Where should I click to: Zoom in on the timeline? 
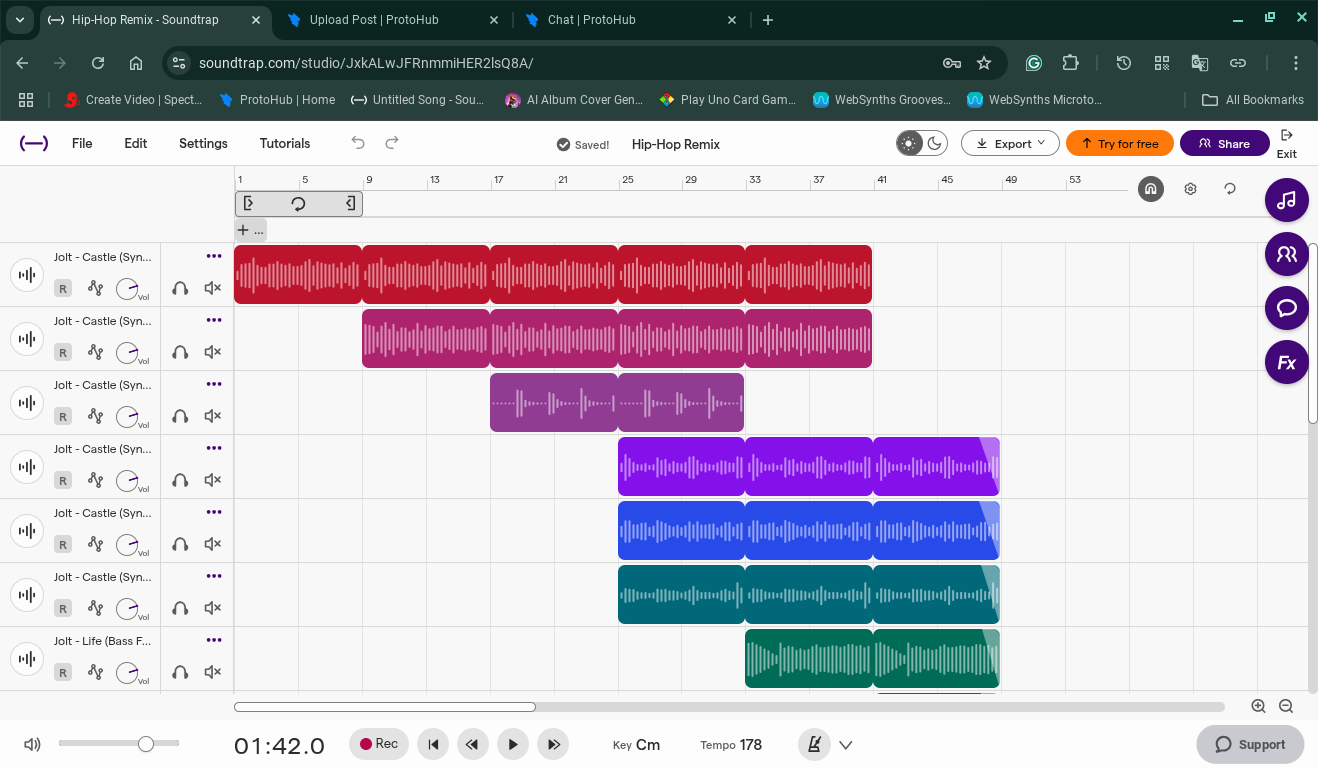(1258, 706)
